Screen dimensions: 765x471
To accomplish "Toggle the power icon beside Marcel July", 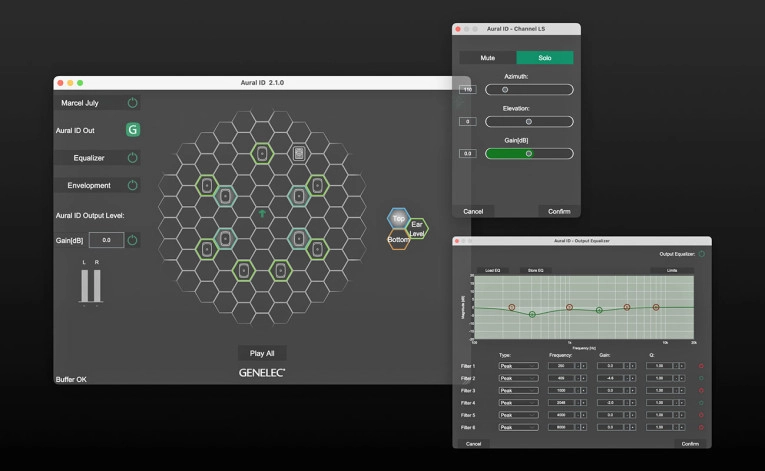I will (x=132, y=103).
